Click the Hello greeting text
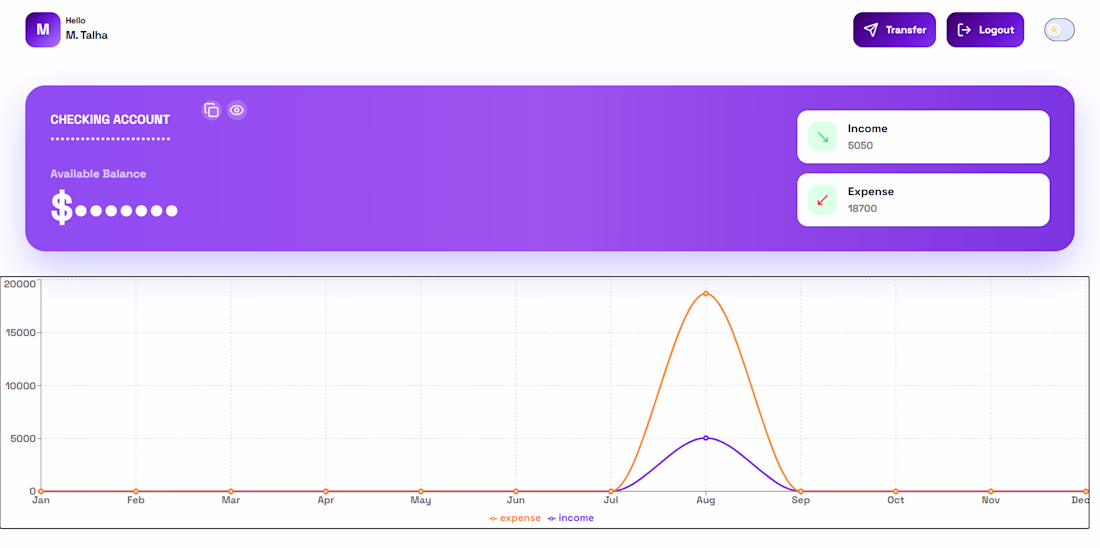Screen dimensions: 1100x548 tap(75, 20)
